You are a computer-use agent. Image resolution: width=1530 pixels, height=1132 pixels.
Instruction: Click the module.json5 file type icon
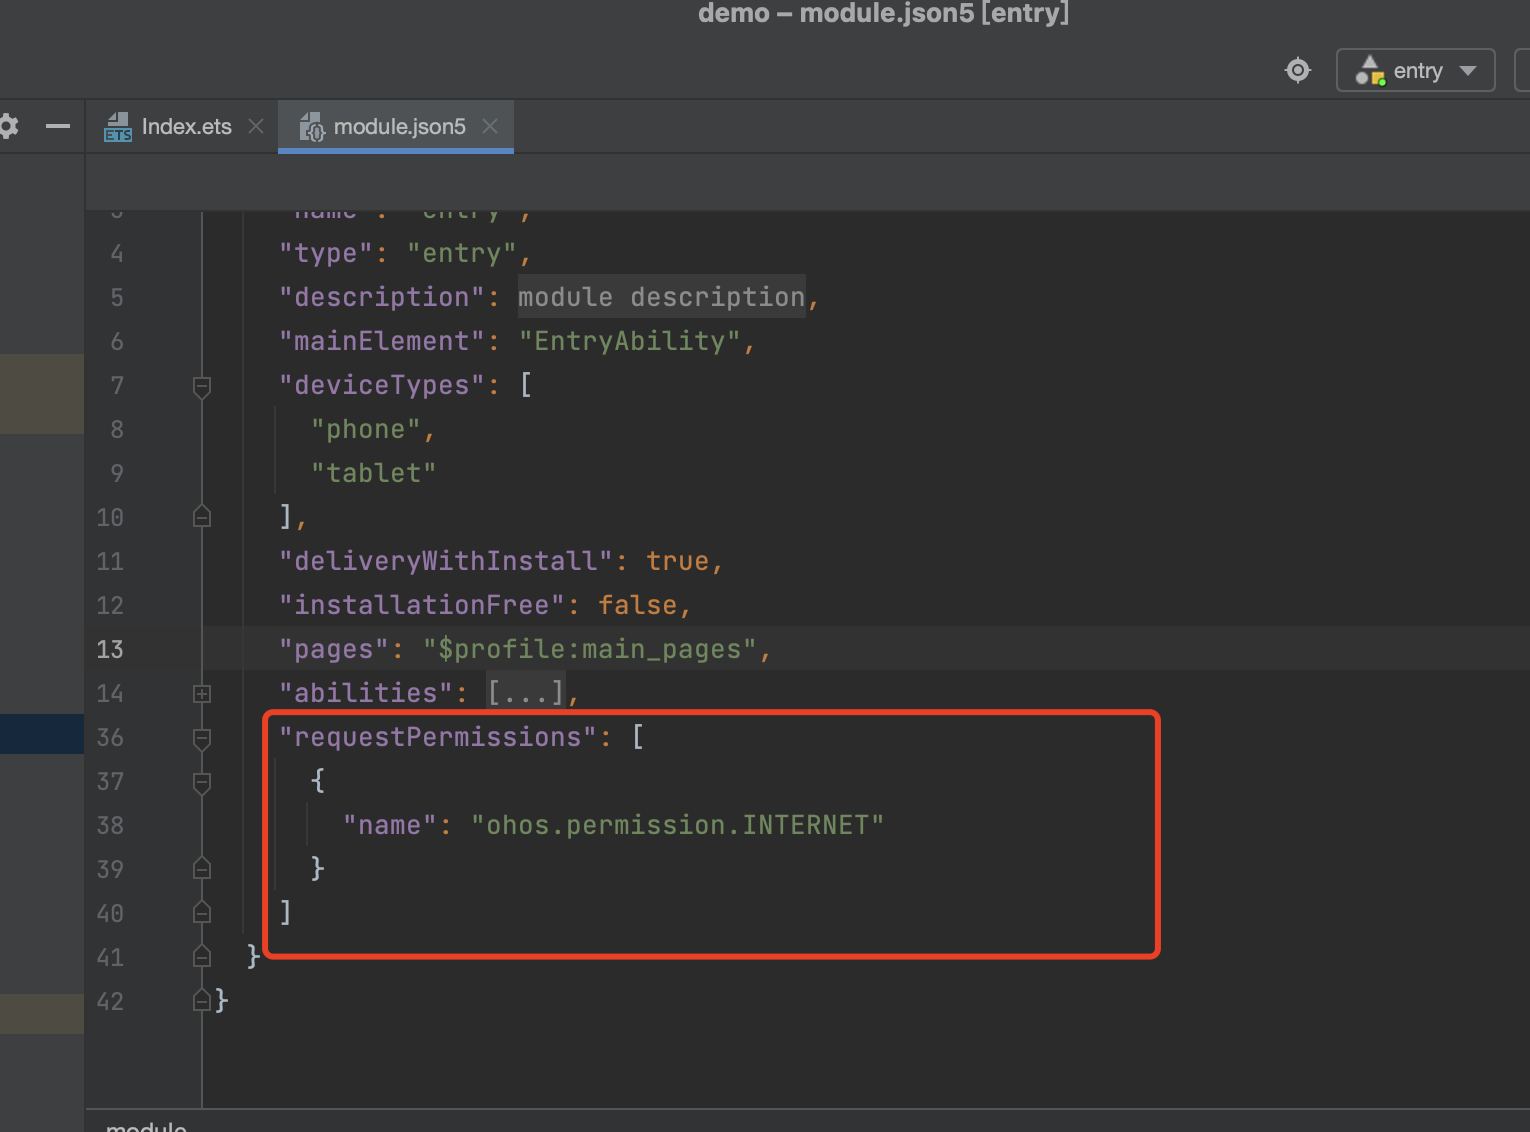click(x=312, y=127)
